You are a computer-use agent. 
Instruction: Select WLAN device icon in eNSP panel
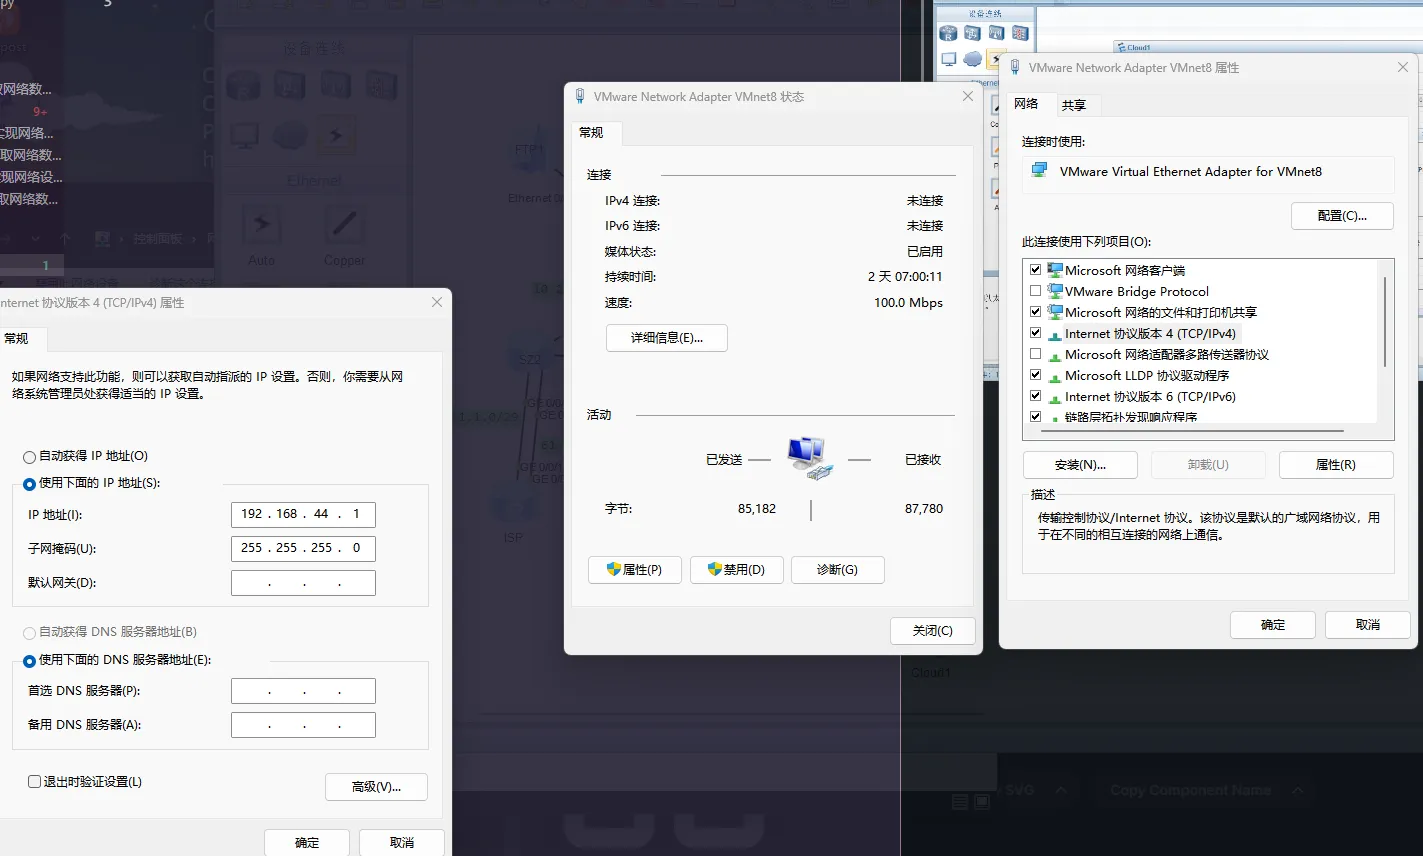point(996,34)
